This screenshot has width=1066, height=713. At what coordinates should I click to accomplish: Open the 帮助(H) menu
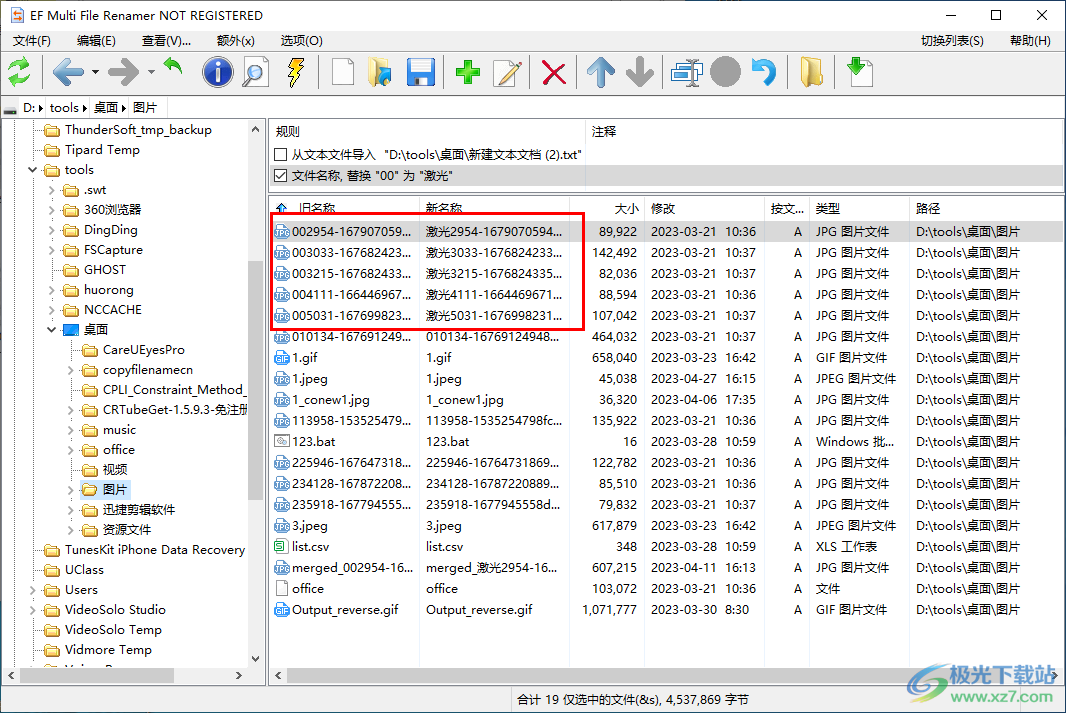click(1030, 41)
